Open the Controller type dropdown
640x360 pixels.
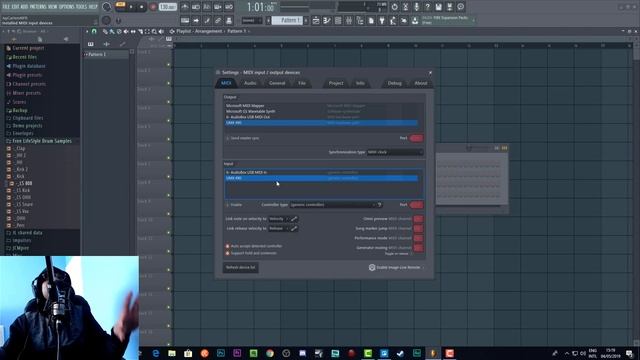(x=333, y=205)
